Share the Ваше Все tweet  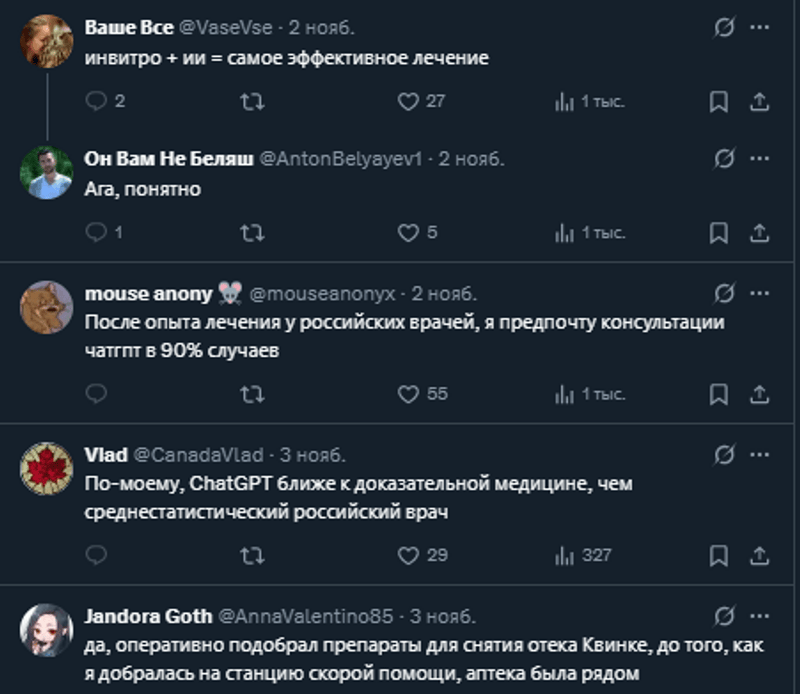point(759,101)
